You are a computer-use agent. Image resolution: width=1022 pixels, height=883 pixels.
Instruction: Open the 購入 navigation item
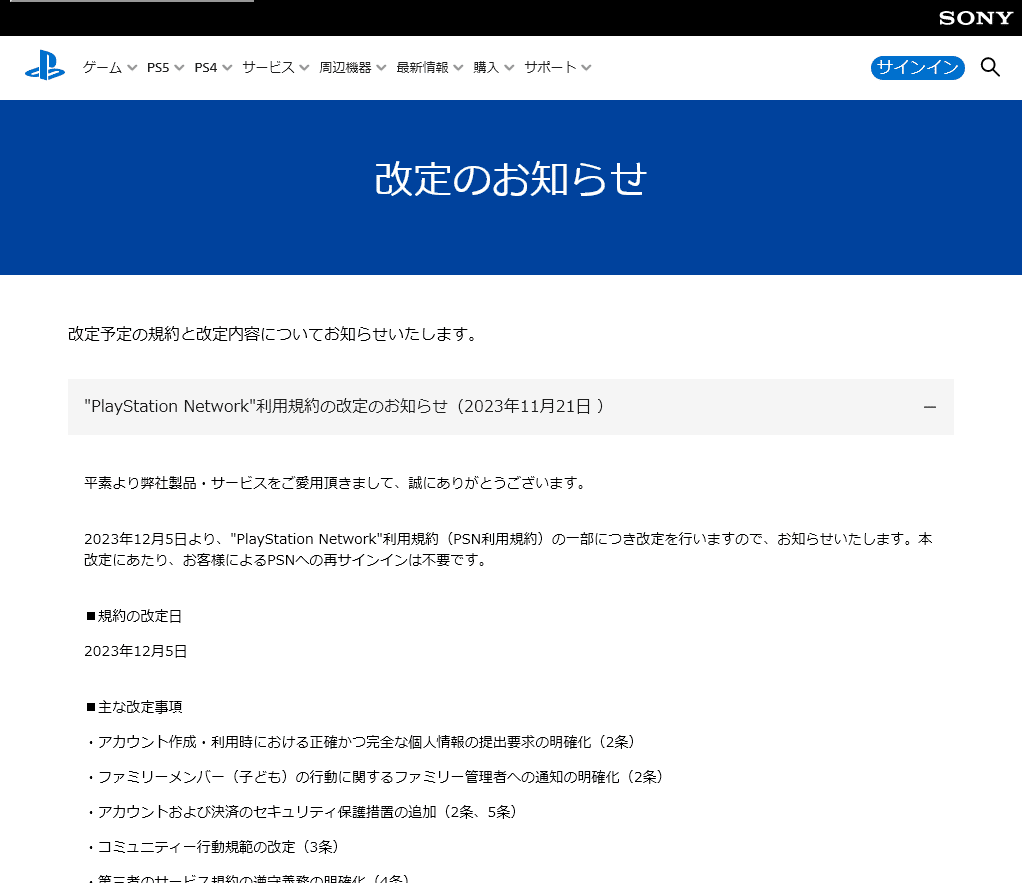(486, 68)
